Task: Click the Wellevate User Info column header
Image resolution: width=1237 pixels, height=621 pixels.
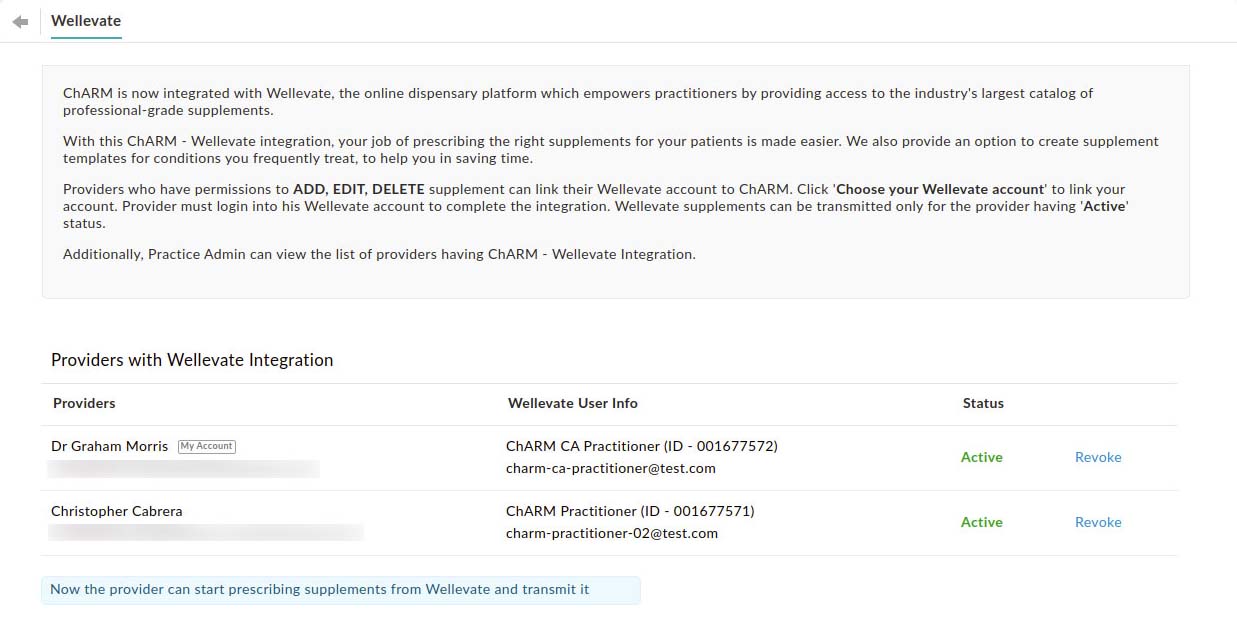Action: pyautogui.click(x=573, y=403)
